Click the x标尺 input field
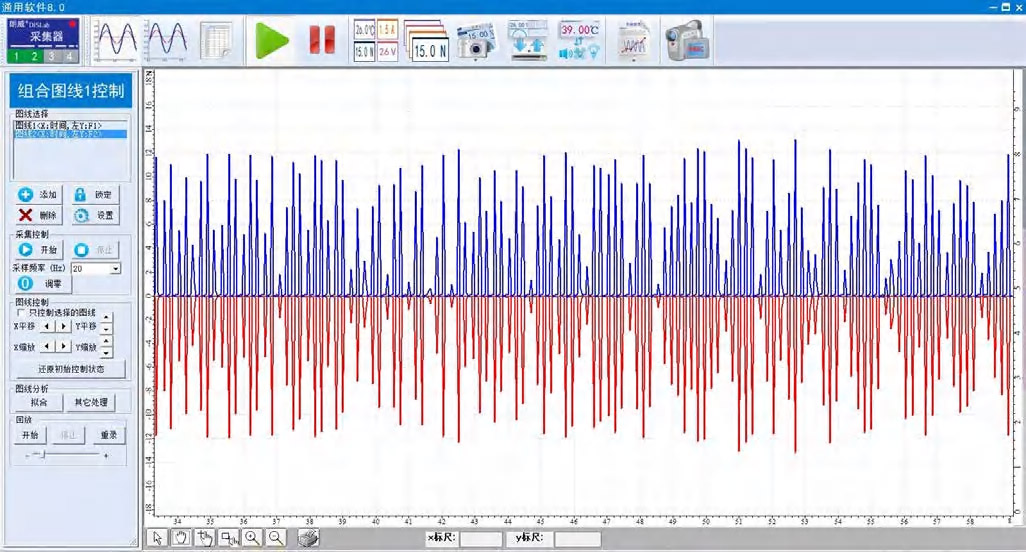 [x=481, y=539]
